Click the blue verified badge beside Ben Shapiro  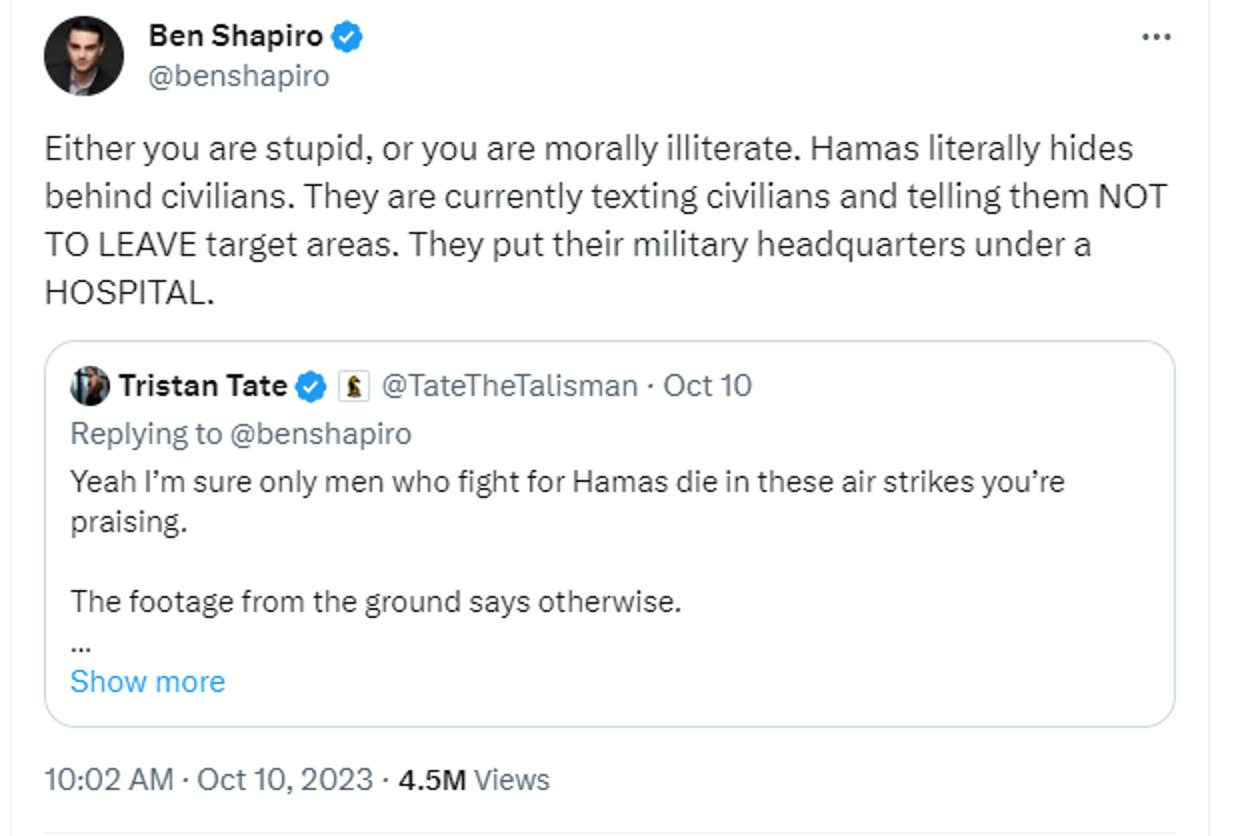[346, 38]
